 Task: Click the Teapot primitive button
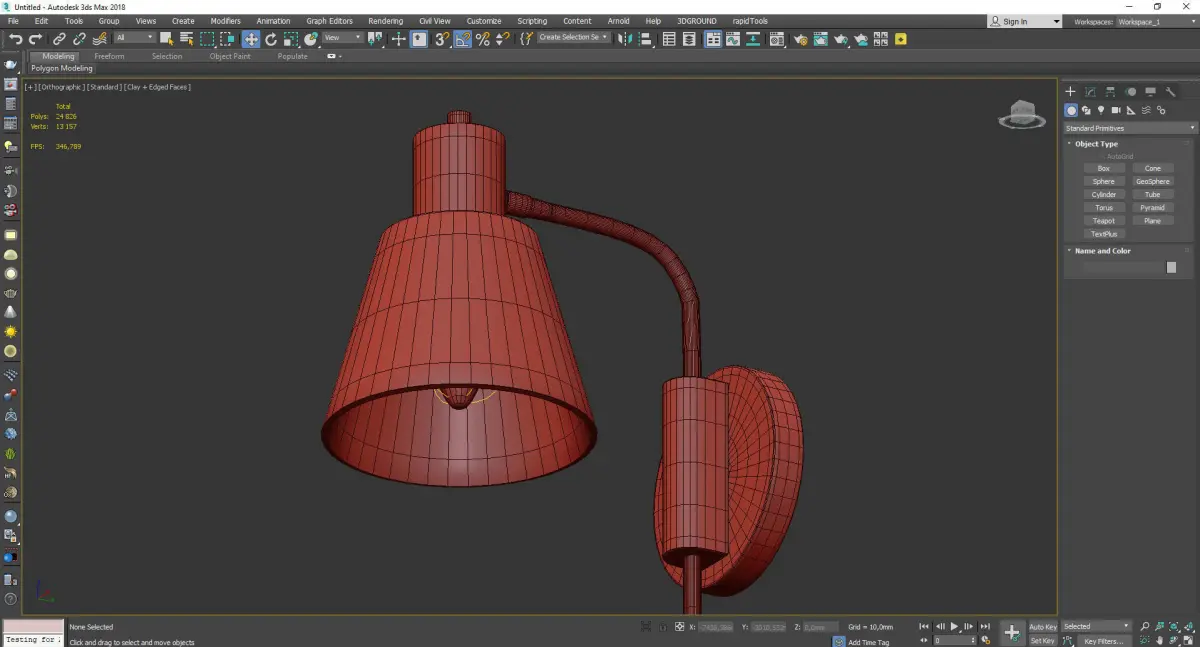tap(1103, 221)
